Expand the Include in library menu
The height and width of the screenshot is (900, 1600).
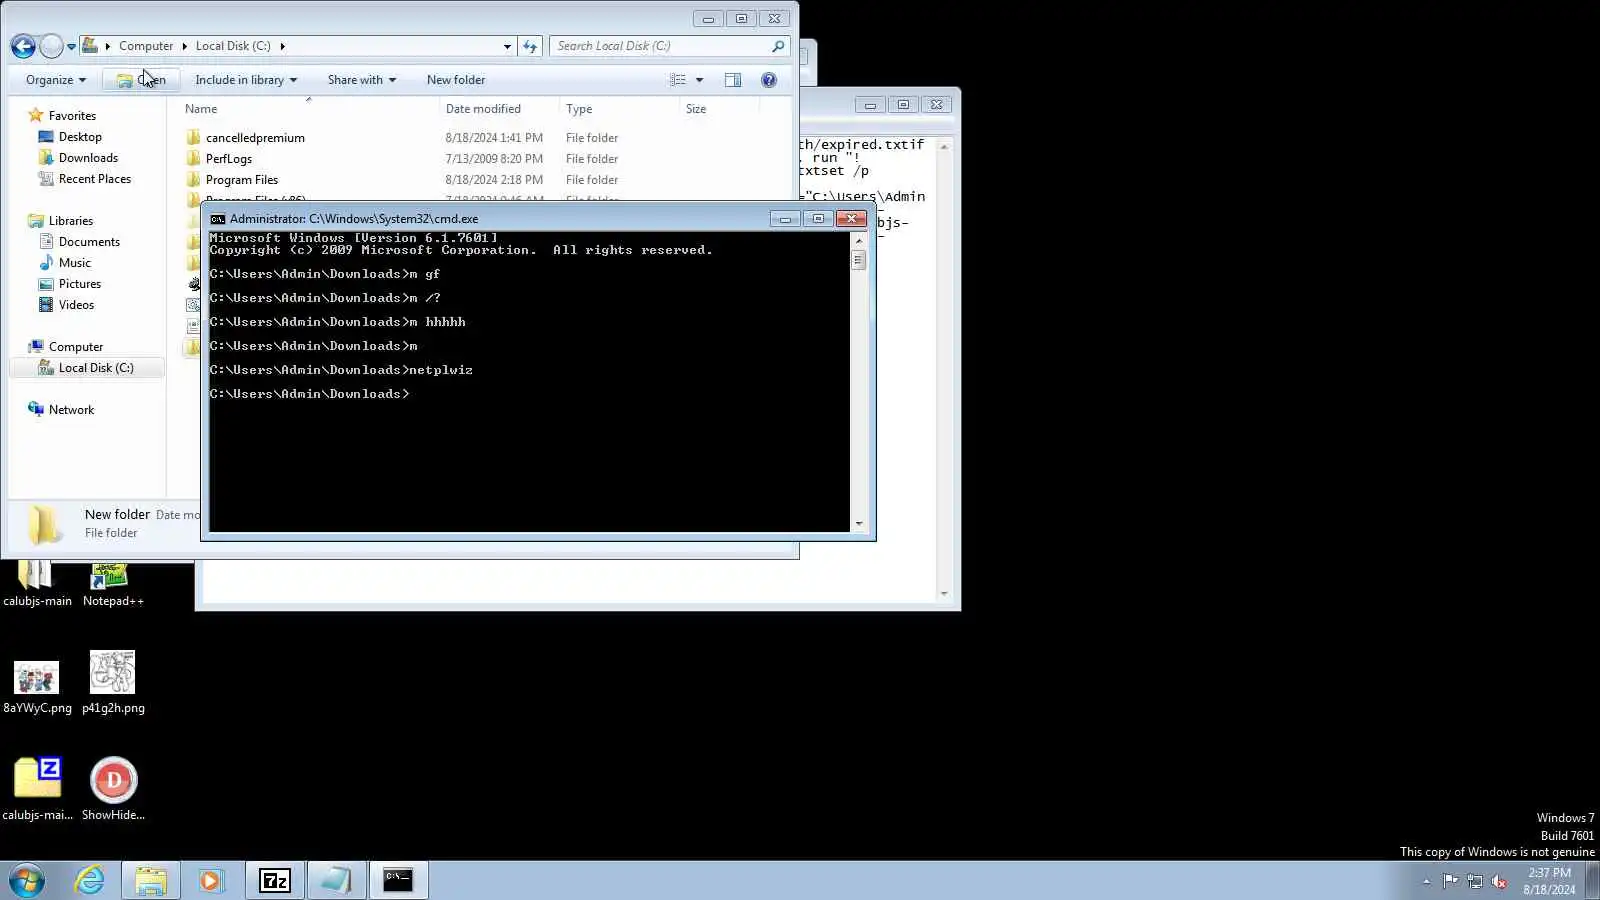pyautogui.click(x=246, y=80)
